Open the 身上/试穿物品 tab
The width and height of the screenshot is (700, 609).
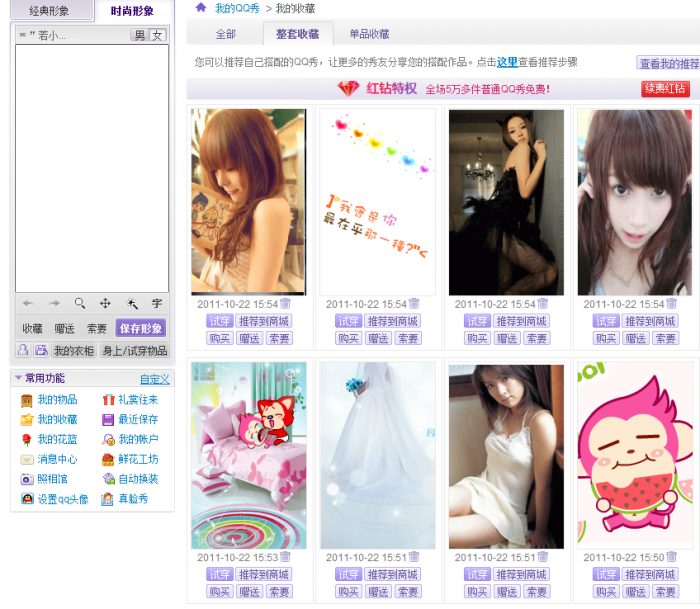[134, 351]
